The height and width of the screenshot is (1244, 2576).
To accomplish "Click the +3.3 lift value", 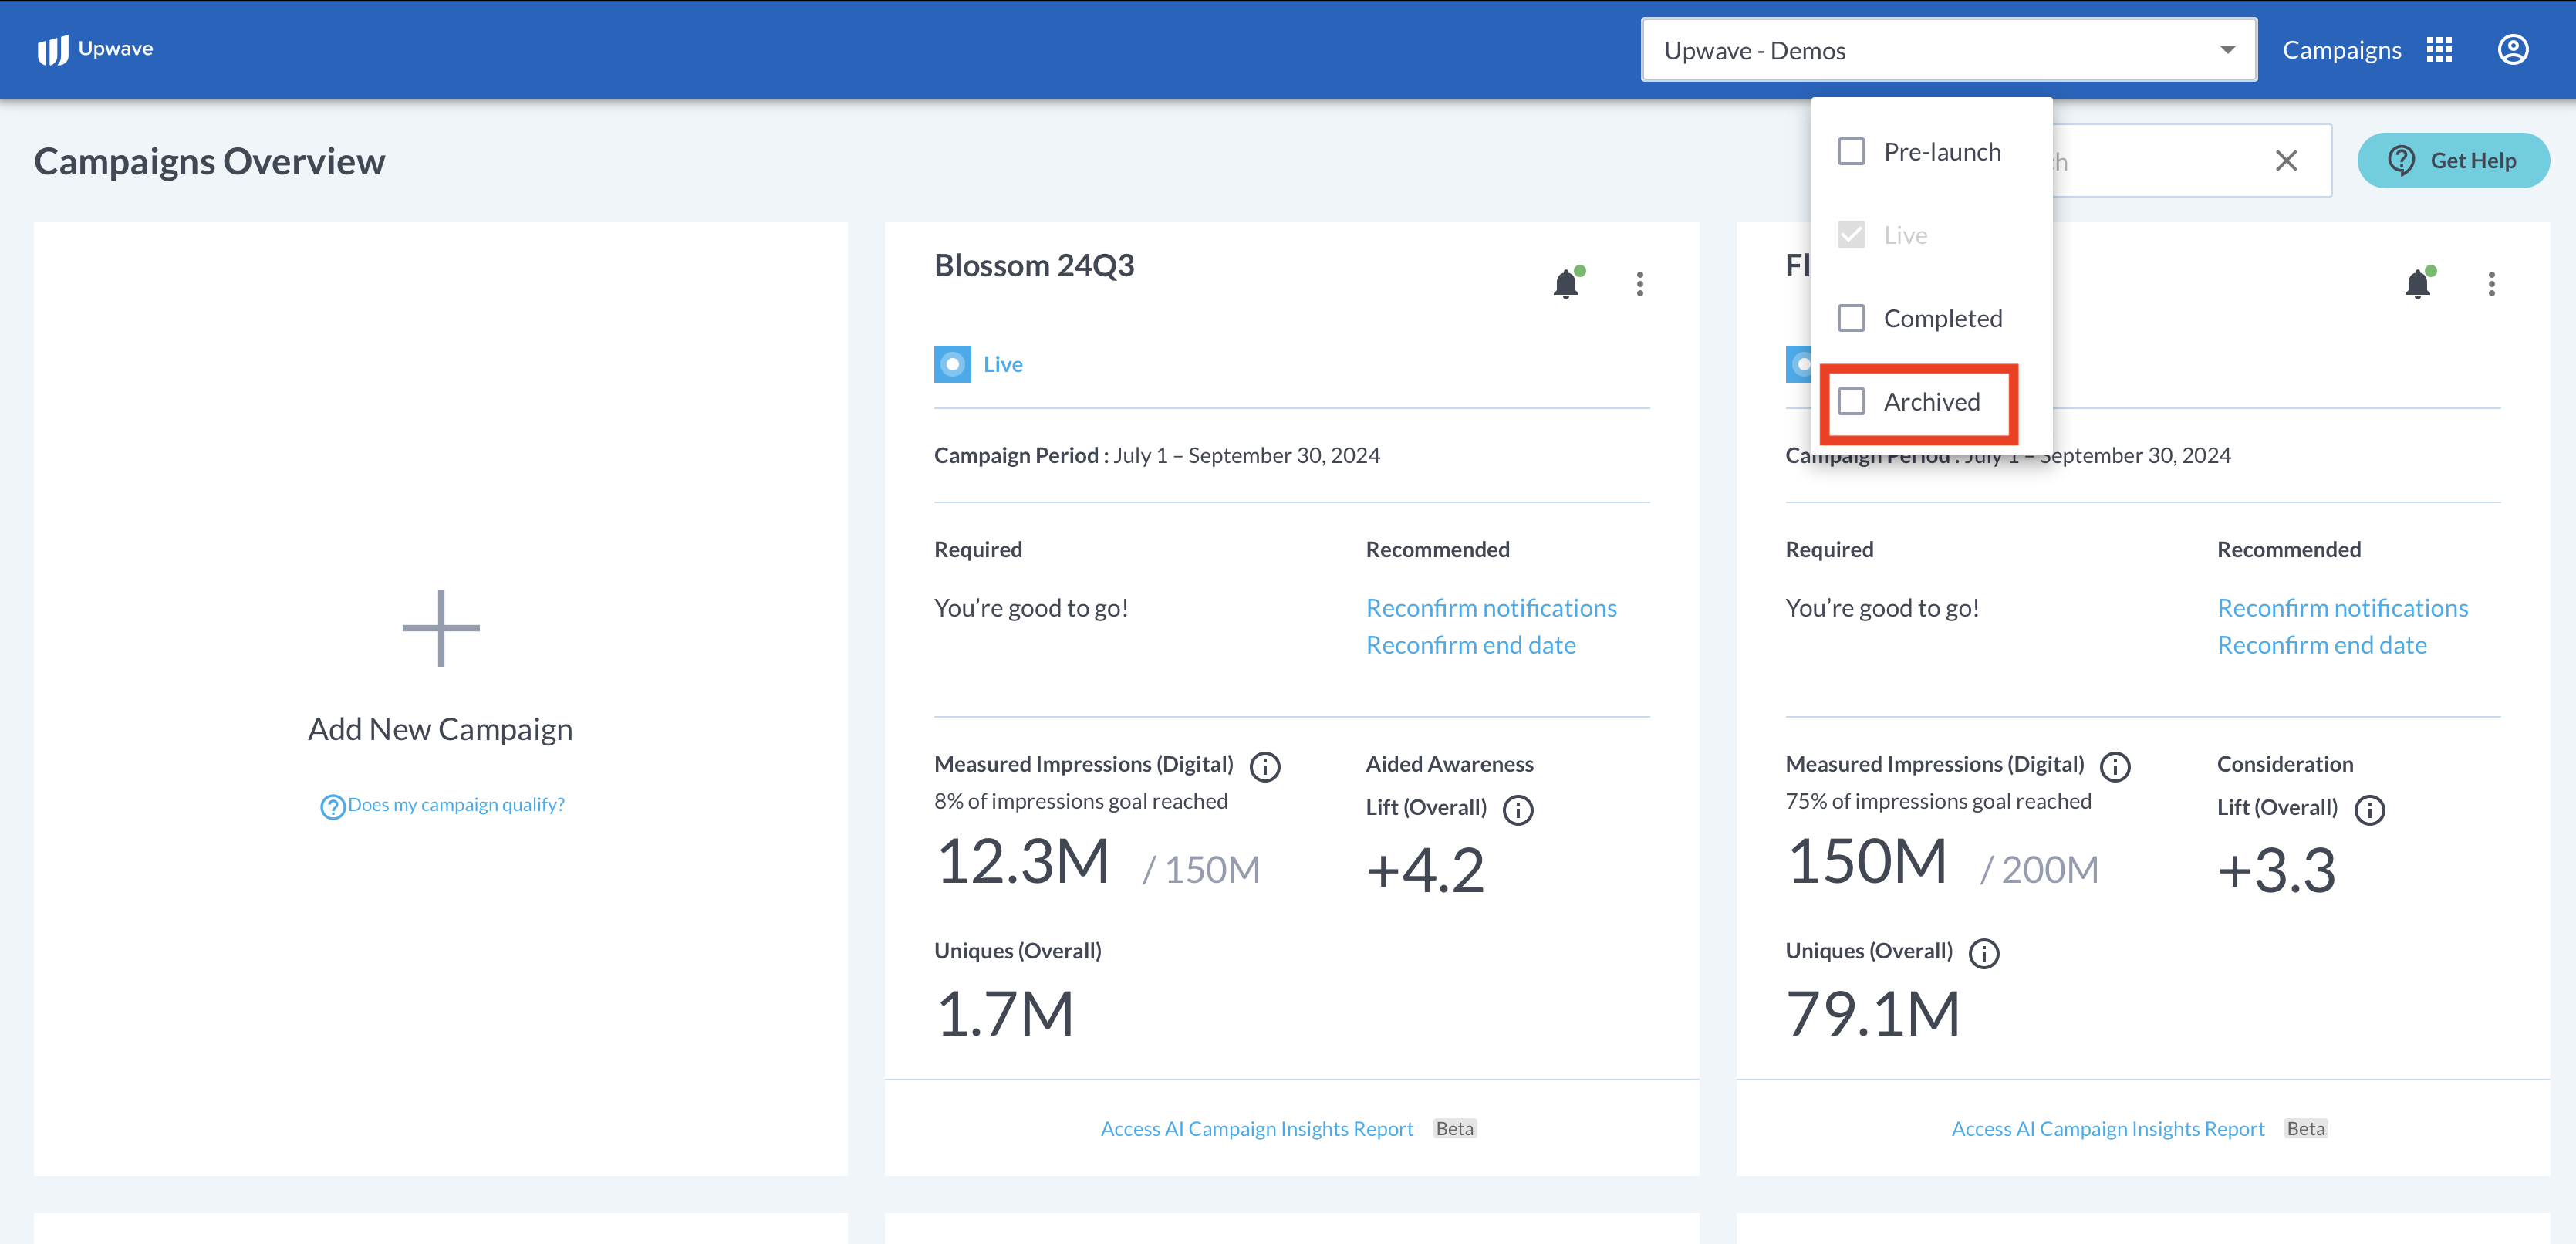I will pyautogui.click(x=2276, y=870).
